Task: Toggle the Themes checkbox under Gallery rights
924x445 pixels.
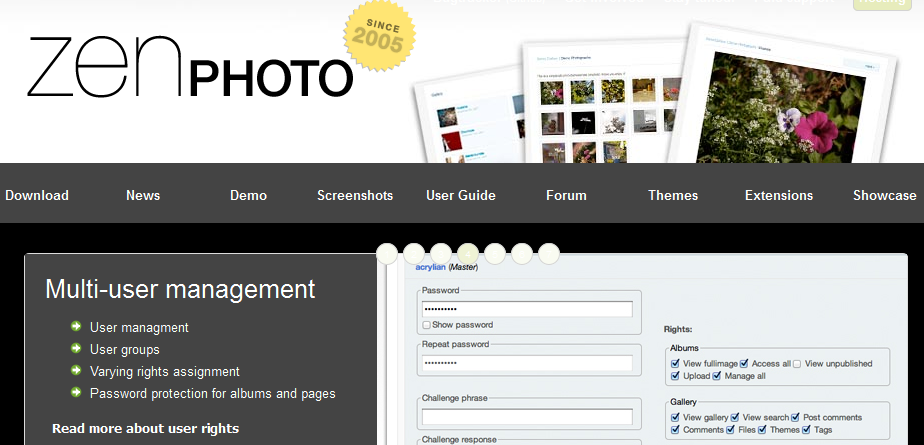Action: point(762,430)
